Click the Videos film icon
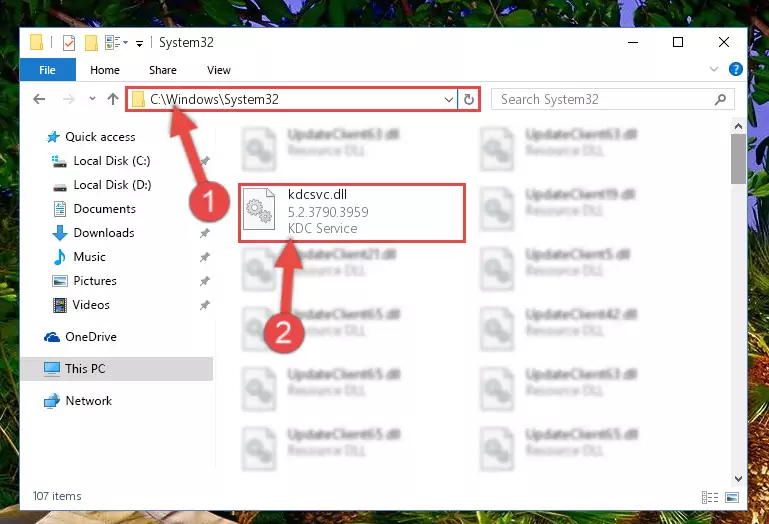This screenshot has width=769, height=524. 59,305
